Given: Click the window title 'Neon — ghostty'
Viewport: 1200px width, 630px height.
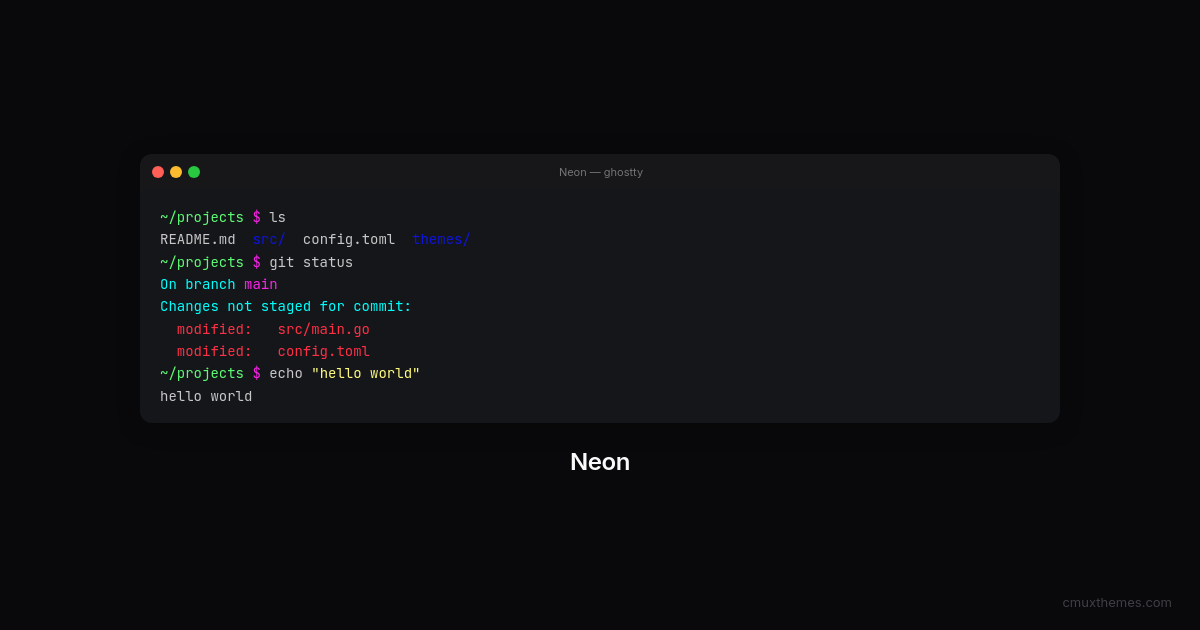Looking at the screenshot, I should point(601,172).
